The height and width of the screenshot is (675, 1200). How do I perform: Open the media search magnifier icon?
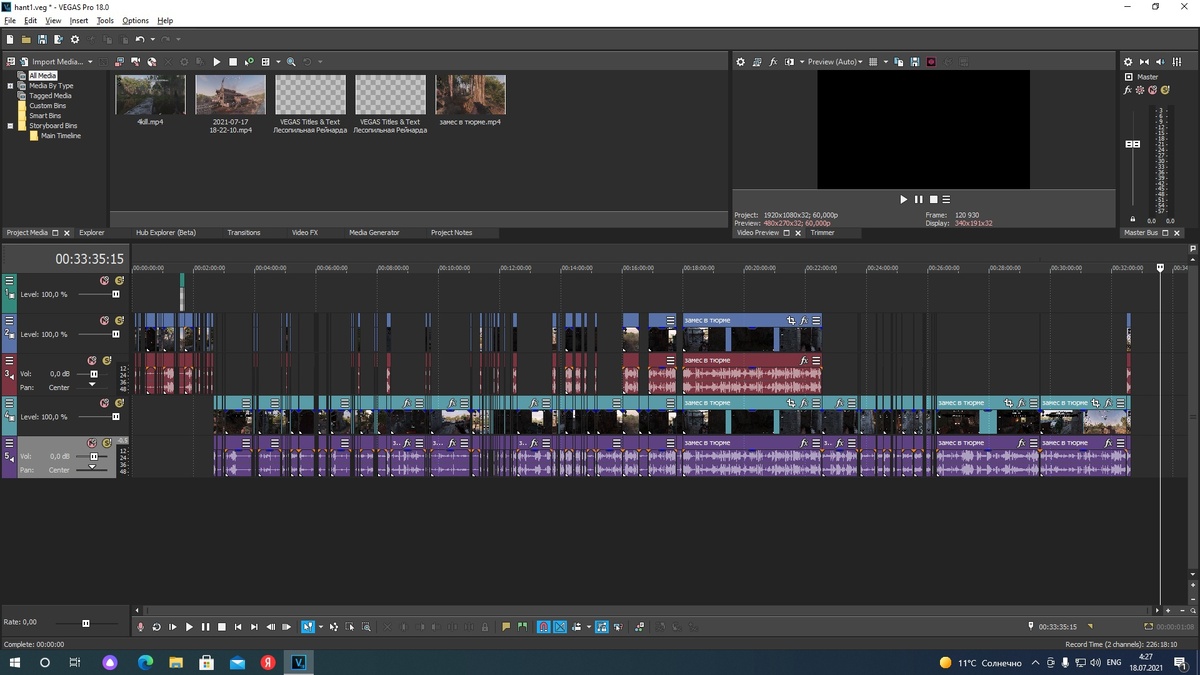coord(291,62)
